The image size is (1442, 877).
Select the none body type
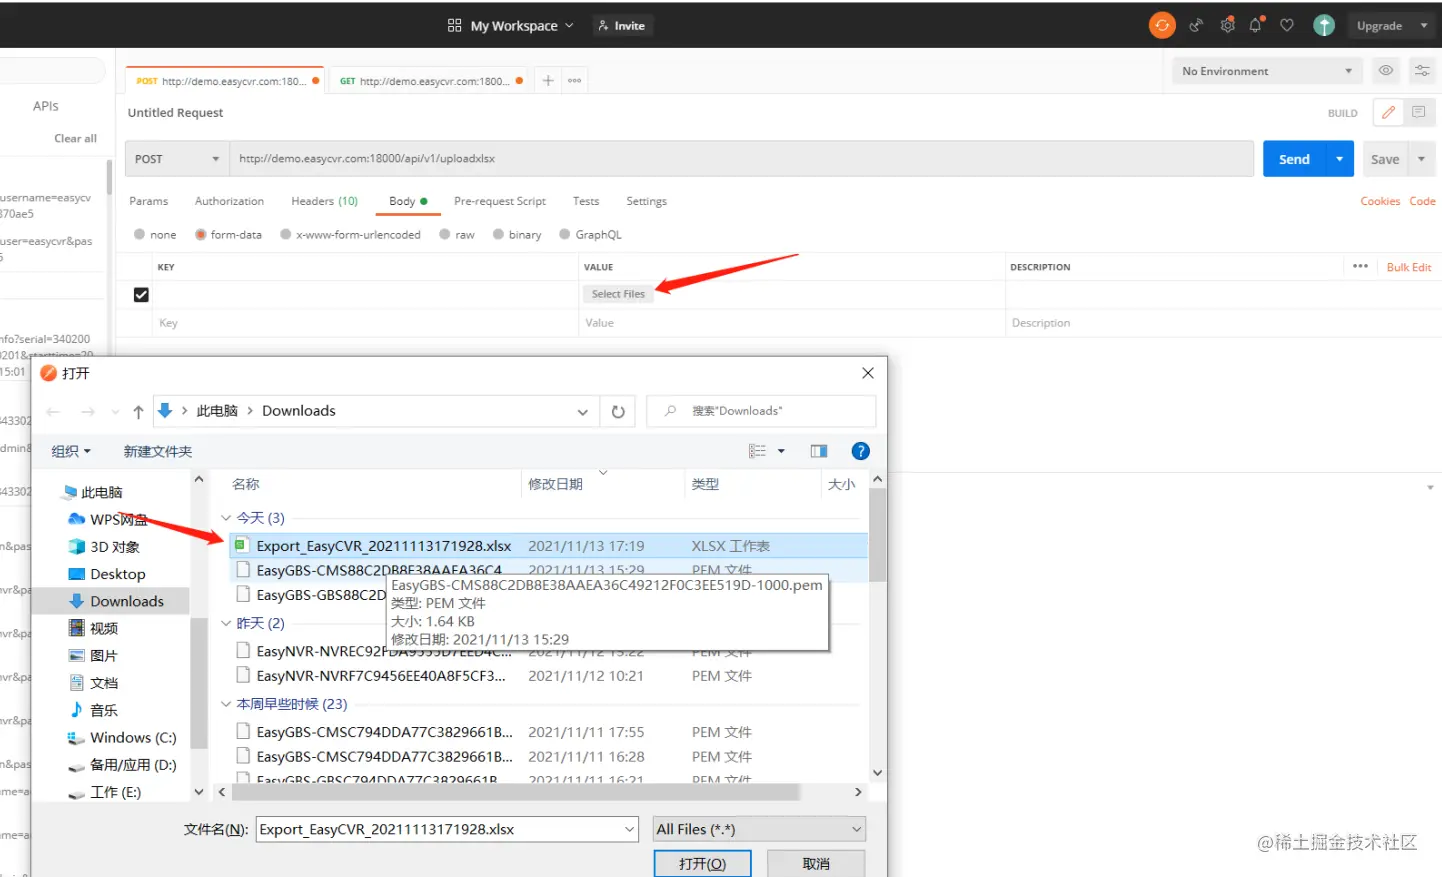tap(140, 235)
